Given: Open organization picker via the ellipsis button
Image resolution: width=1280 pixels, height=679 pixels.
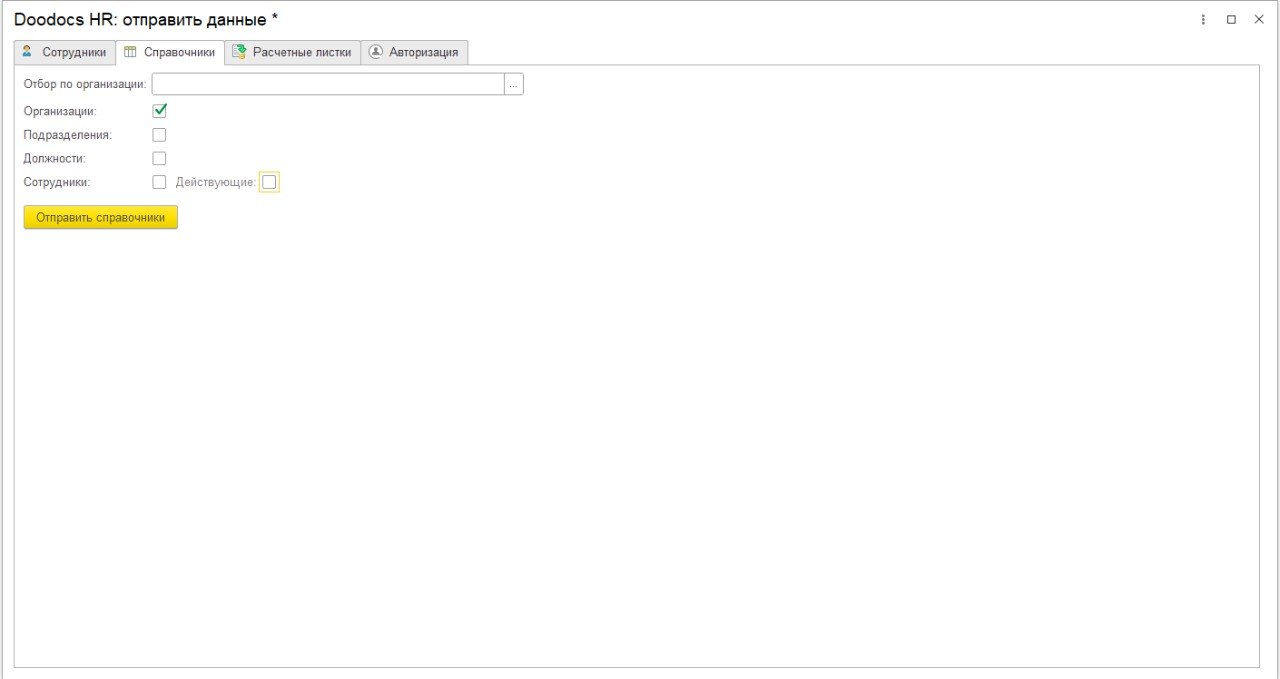Looking at the screenshot, I should coord(514,84).
